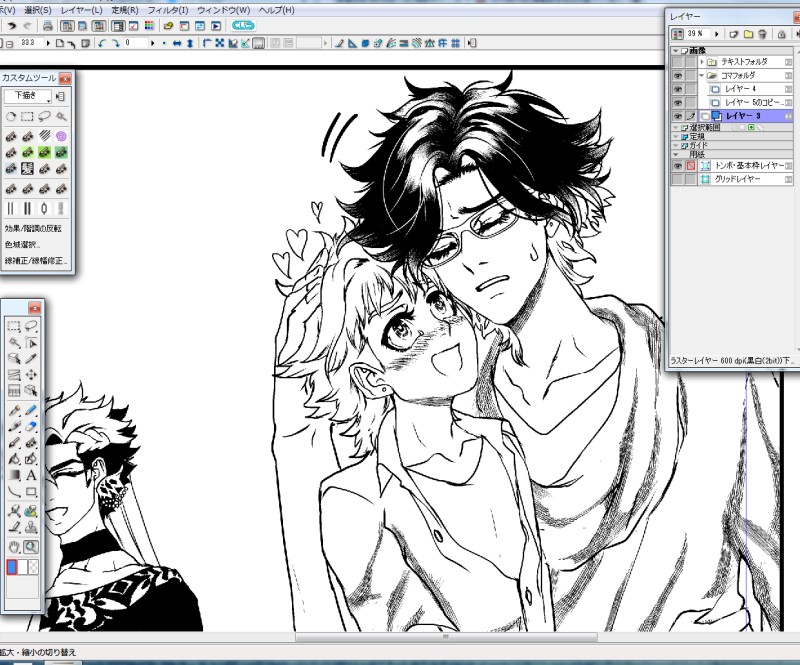Select the transparent checkered swatch
Screen dimensions: 800x665
coord(33,568)
